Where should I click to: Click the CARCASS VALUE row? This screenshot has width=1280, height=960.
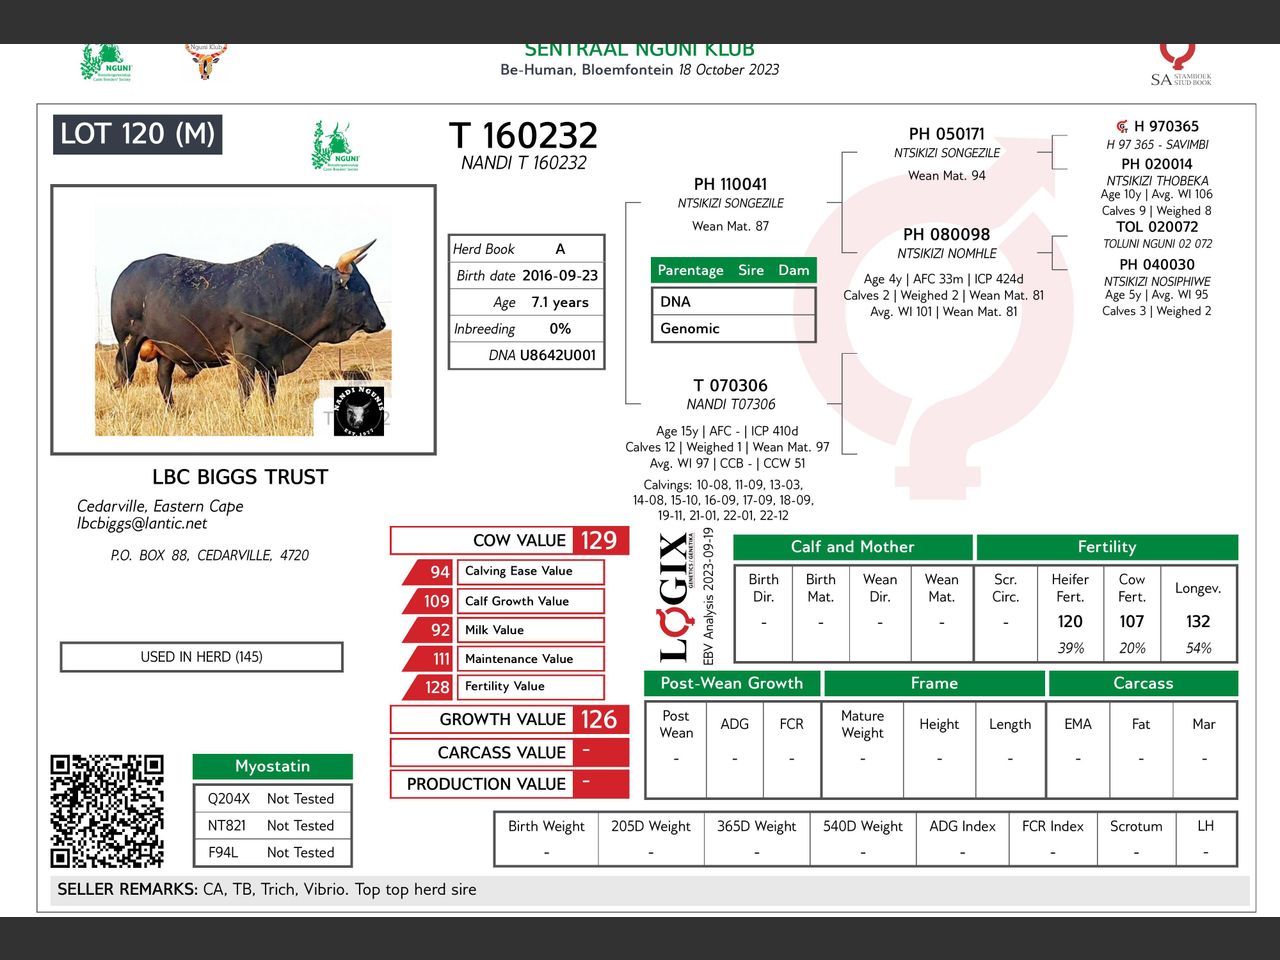(510, 752)
